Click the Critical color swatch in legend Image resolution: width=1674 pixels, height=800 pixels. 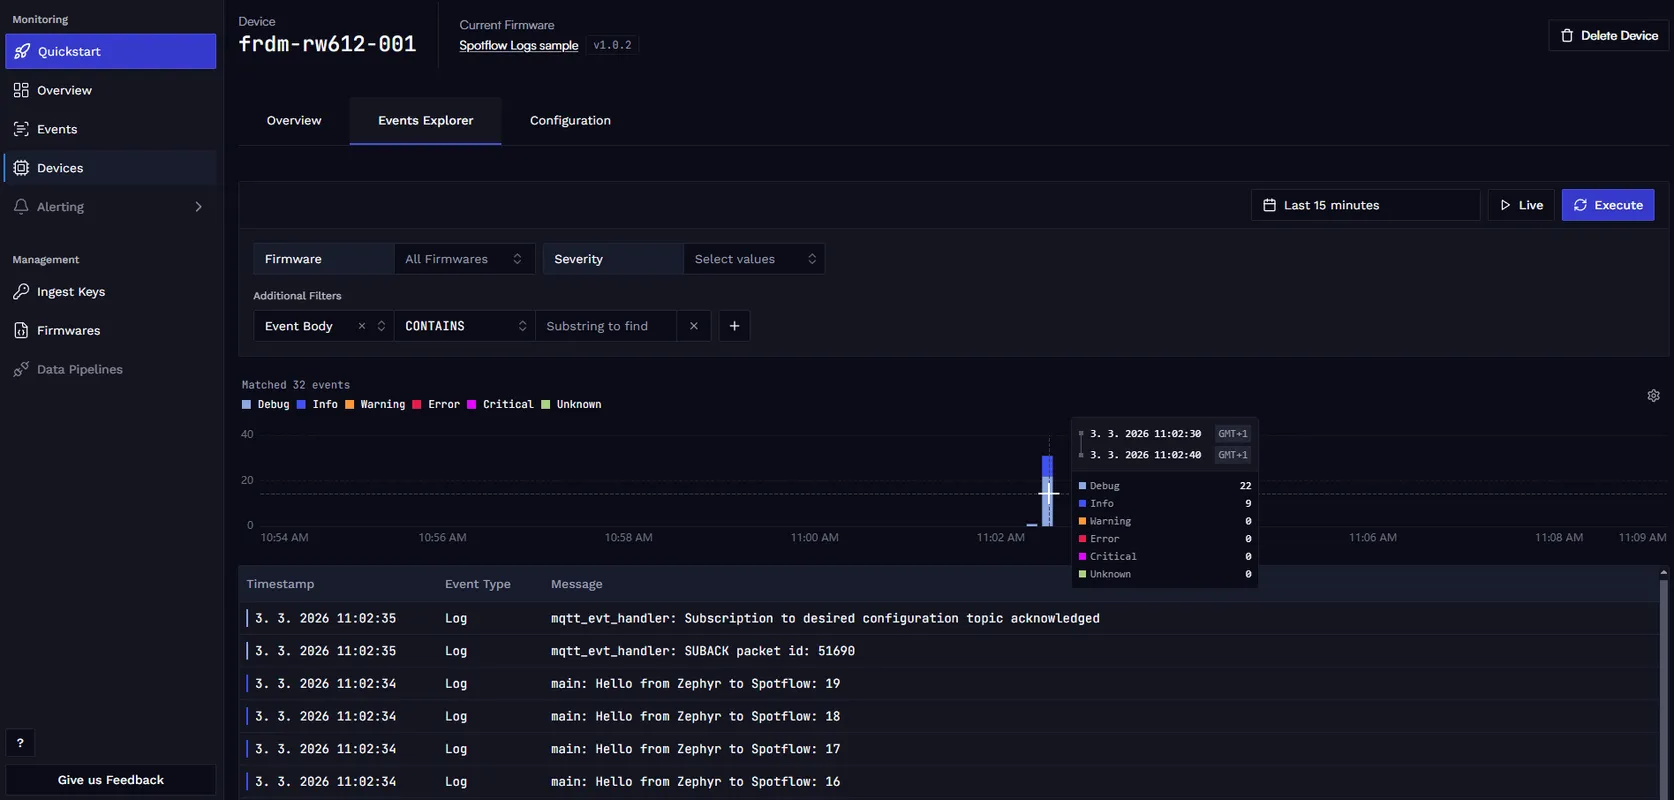[472, 405]
